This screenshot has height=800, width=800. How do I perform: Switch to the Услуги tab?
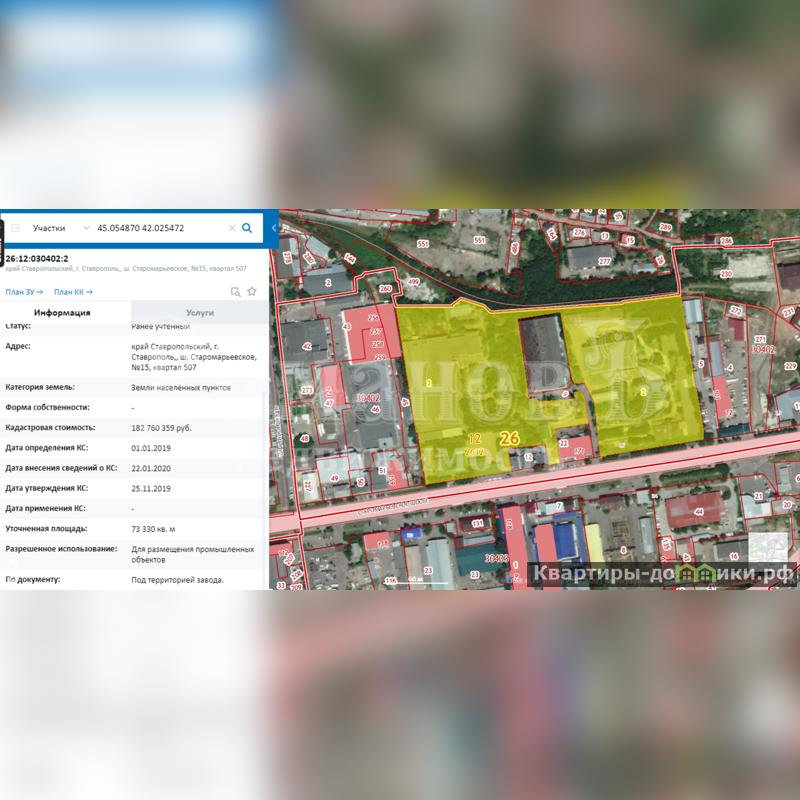pos(200,313)
